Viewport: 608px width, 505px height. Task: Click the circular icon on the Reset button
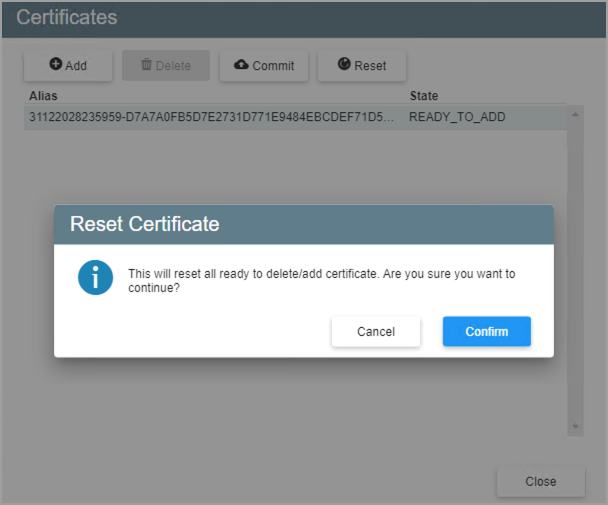pyautogui.click(x=345, y=65)
